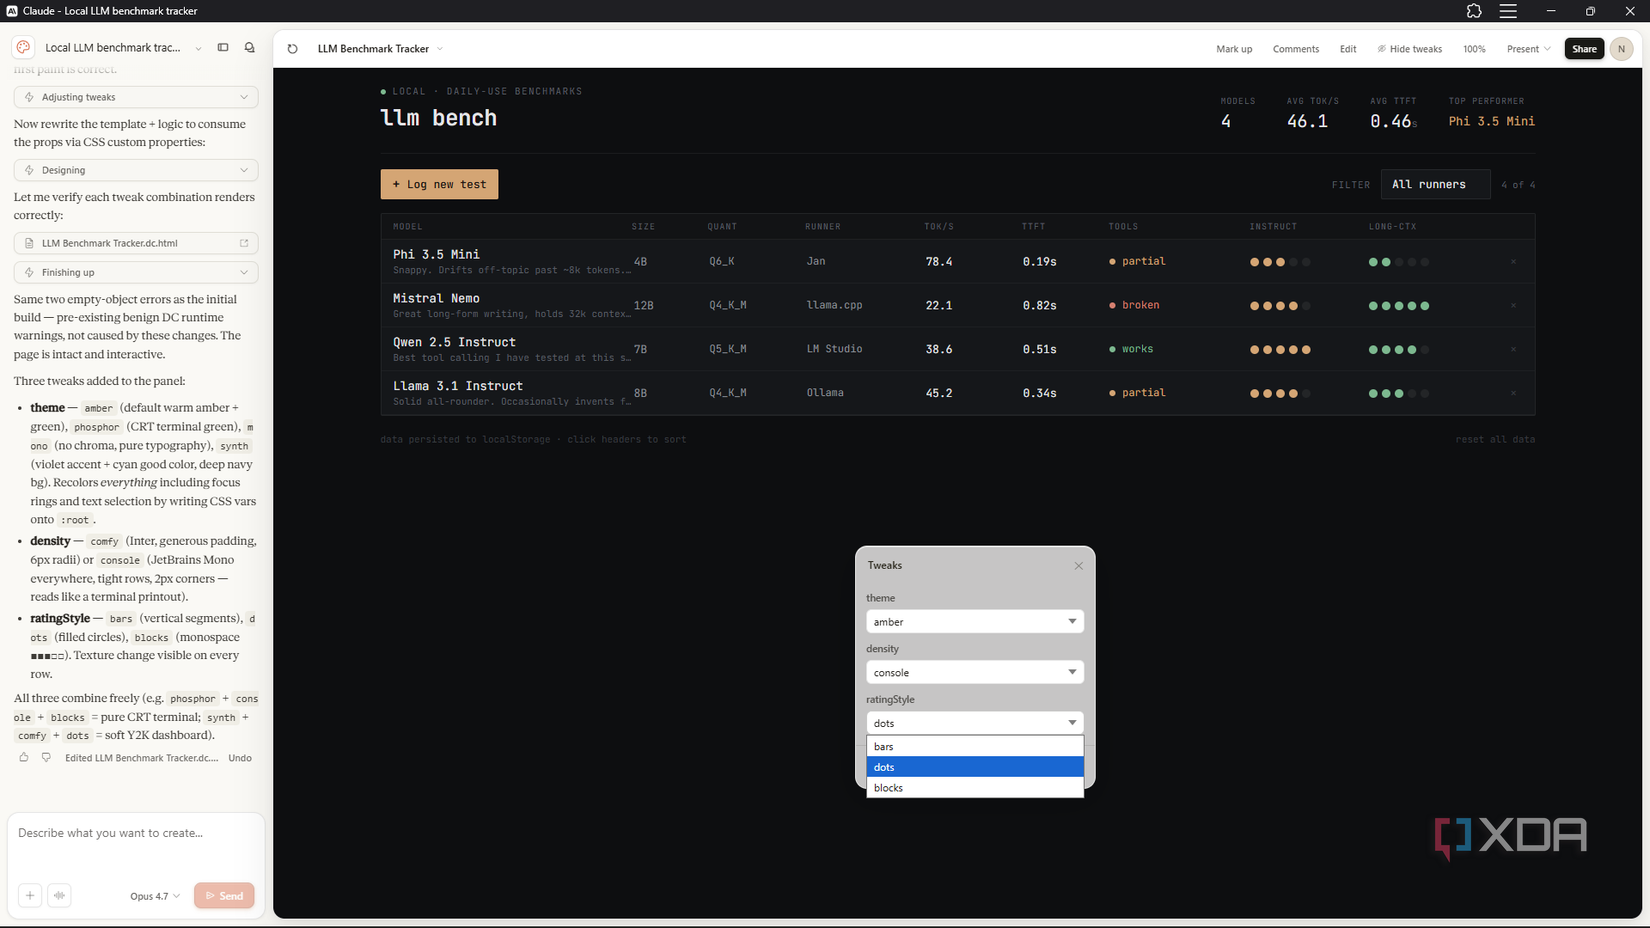Open the extensions puzzle icon in title bar
Viewport: 1650px width, 928px height.
pos(1474,11)
